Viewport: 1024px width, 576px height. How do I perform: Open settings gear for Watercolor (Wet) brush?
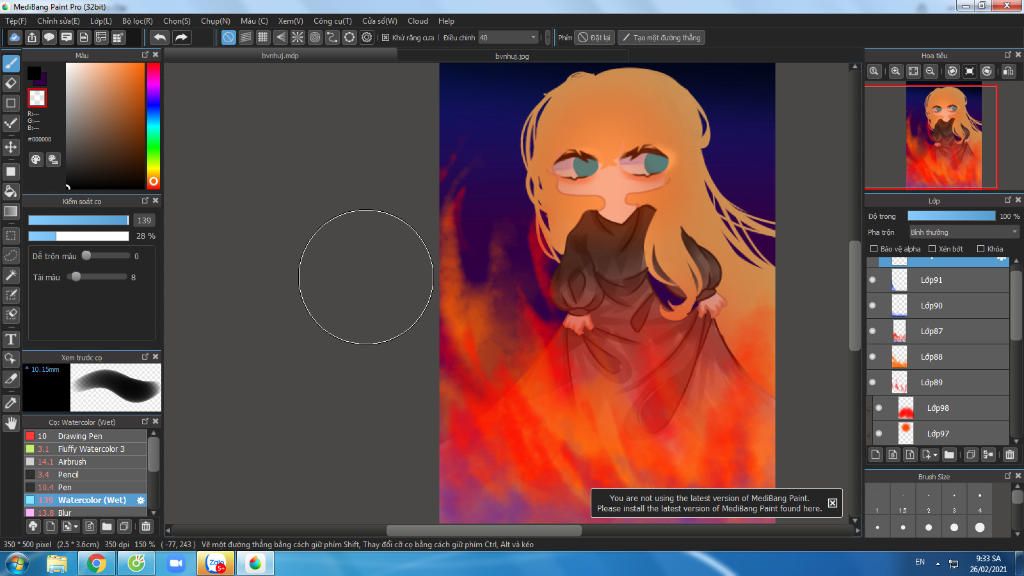(140, 500)
